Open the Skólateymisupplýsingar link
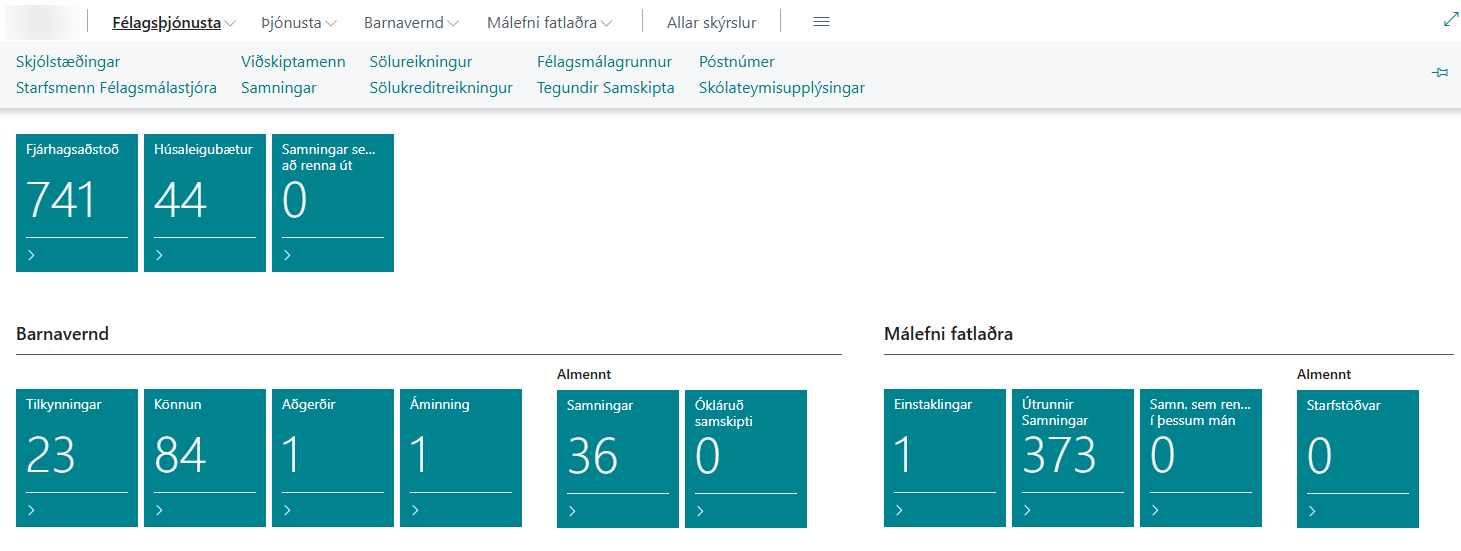1461x551 pixels. point(781,88)
